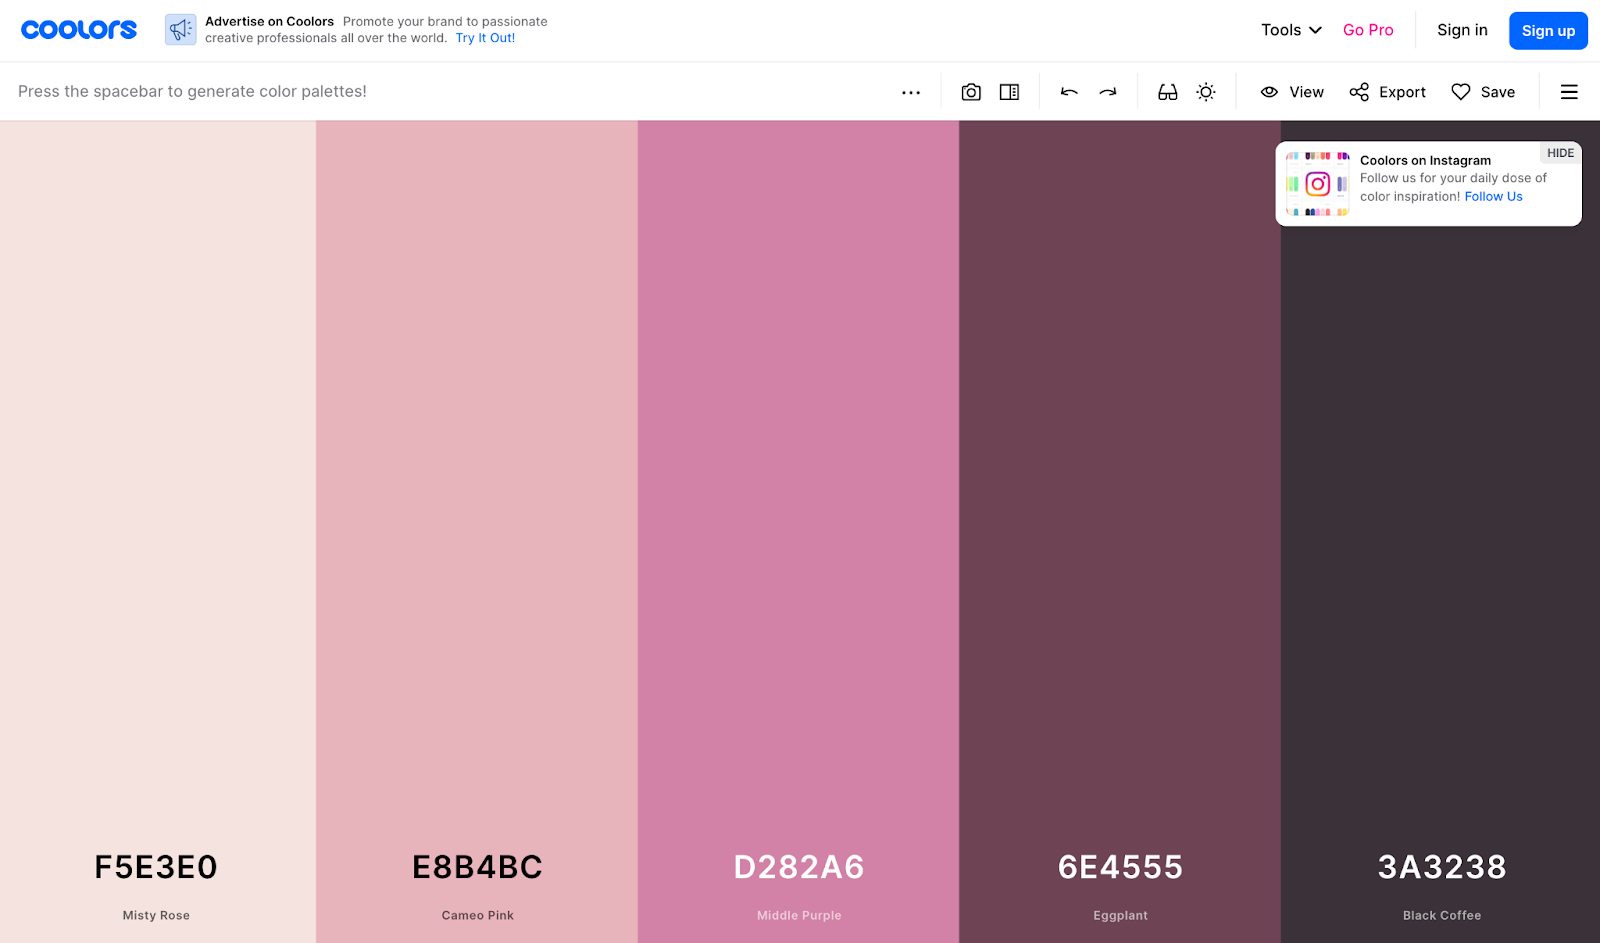Image resolution: width=1600 pixels, height=943 pixels.
Task: Select Sign in from the top bar
Action: pos(1461,29)
